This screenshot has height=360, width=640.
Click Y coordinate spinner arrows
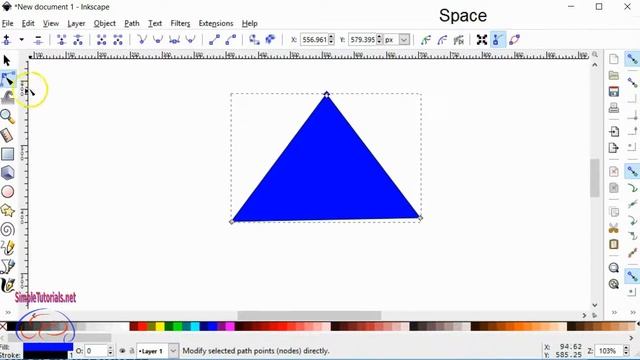[380, 40]
